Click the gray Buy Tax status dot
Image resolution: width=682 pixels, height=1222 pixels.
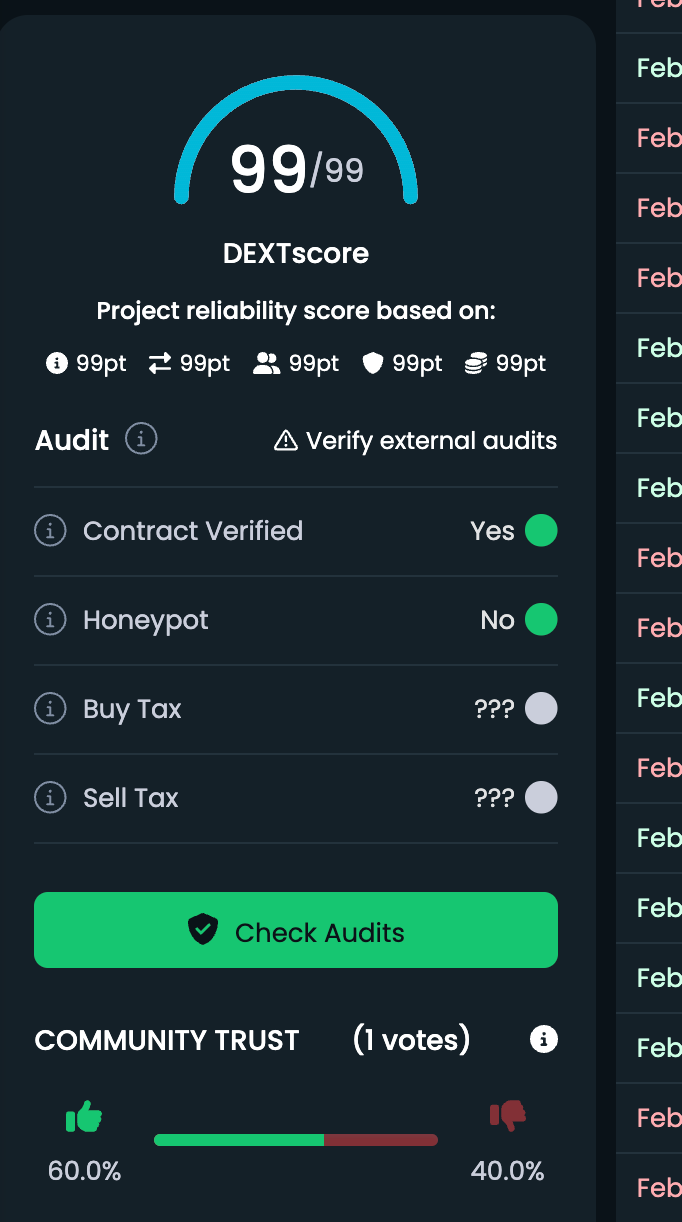pos(541,709)
